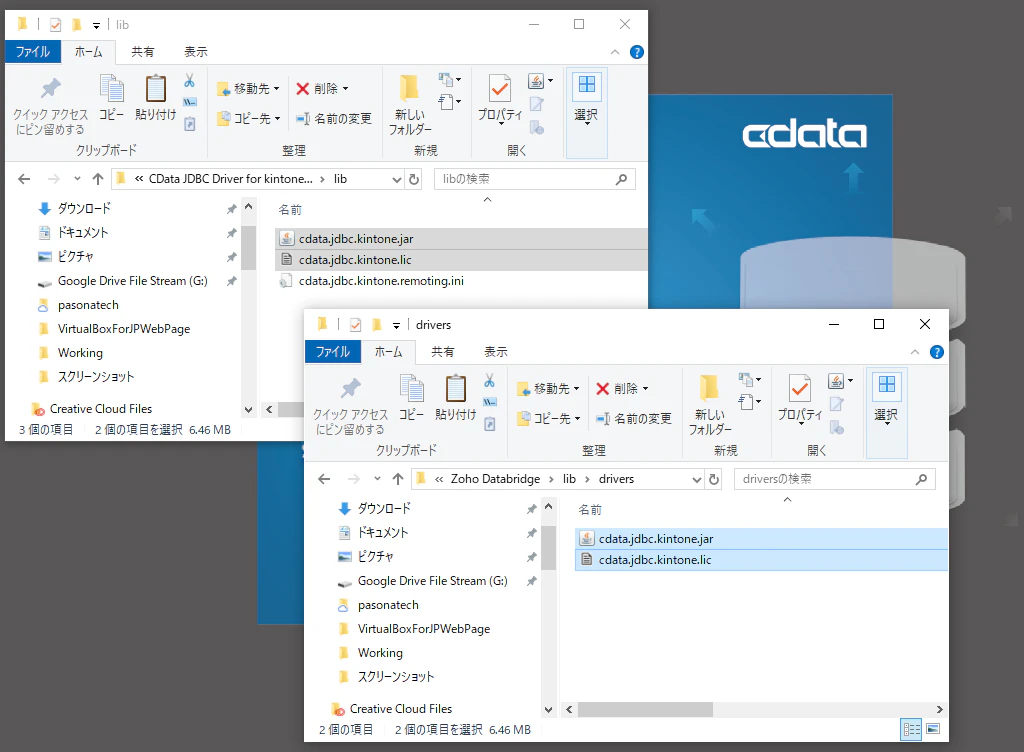Image resolution: width=1024 pixels, height=752 pixels.
Task: Click Rename in lib window ribbon
Action: pos(334,119)
